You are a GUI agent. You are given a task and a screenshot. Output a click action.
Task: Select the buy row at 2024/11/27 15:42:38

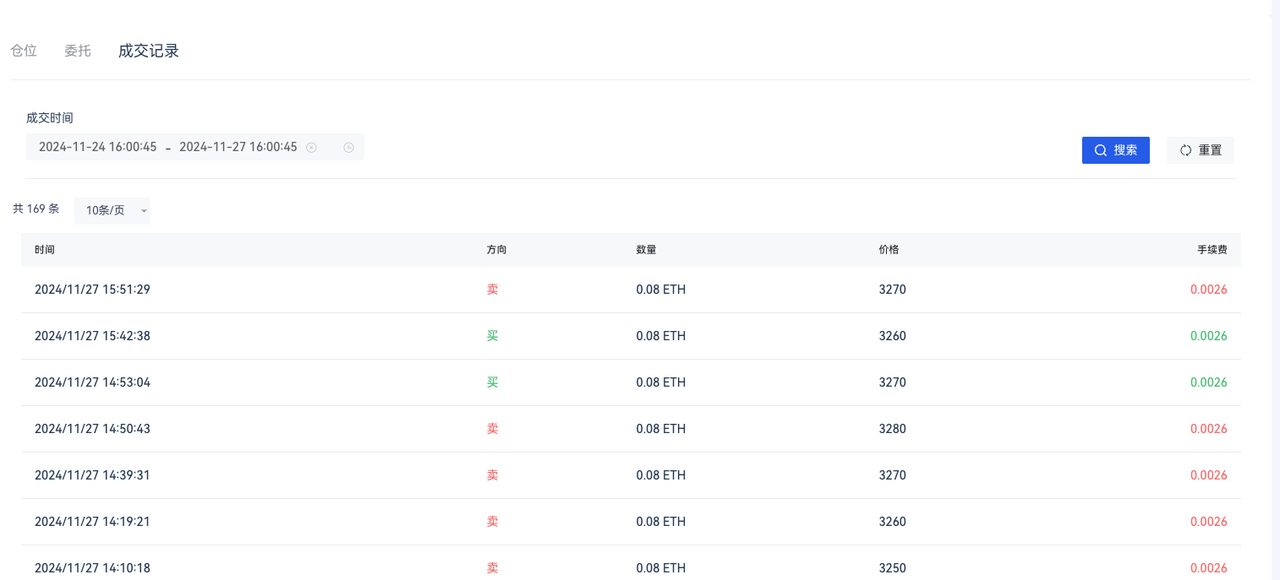pyautogui.click(x=631, y=336)
